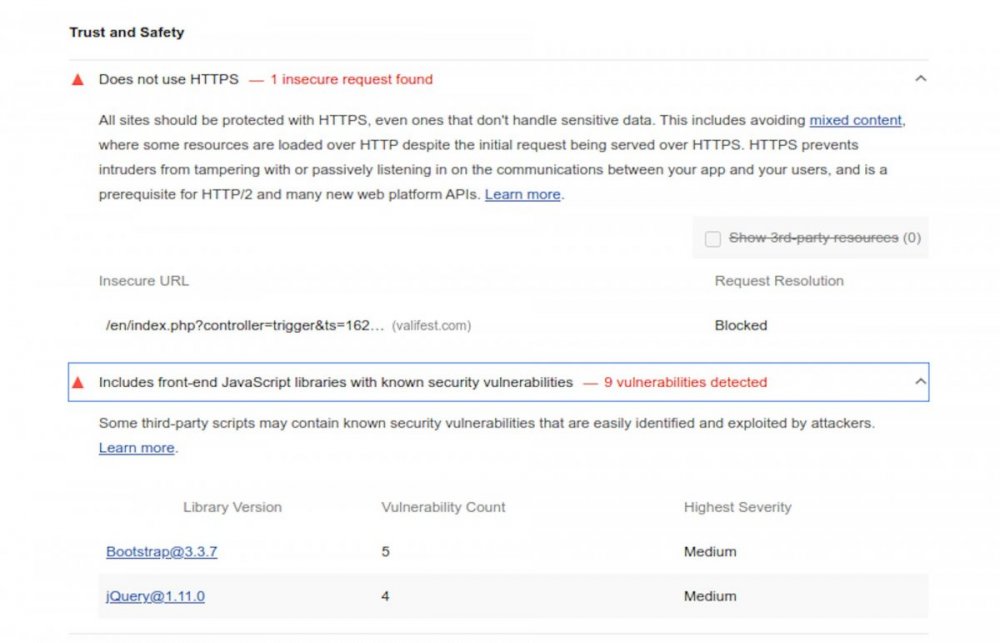Viewport: 1000px width, 643px height.
Task: Click the red warning triangle beside JavaScript libraries audit
Action: point(78,382)
